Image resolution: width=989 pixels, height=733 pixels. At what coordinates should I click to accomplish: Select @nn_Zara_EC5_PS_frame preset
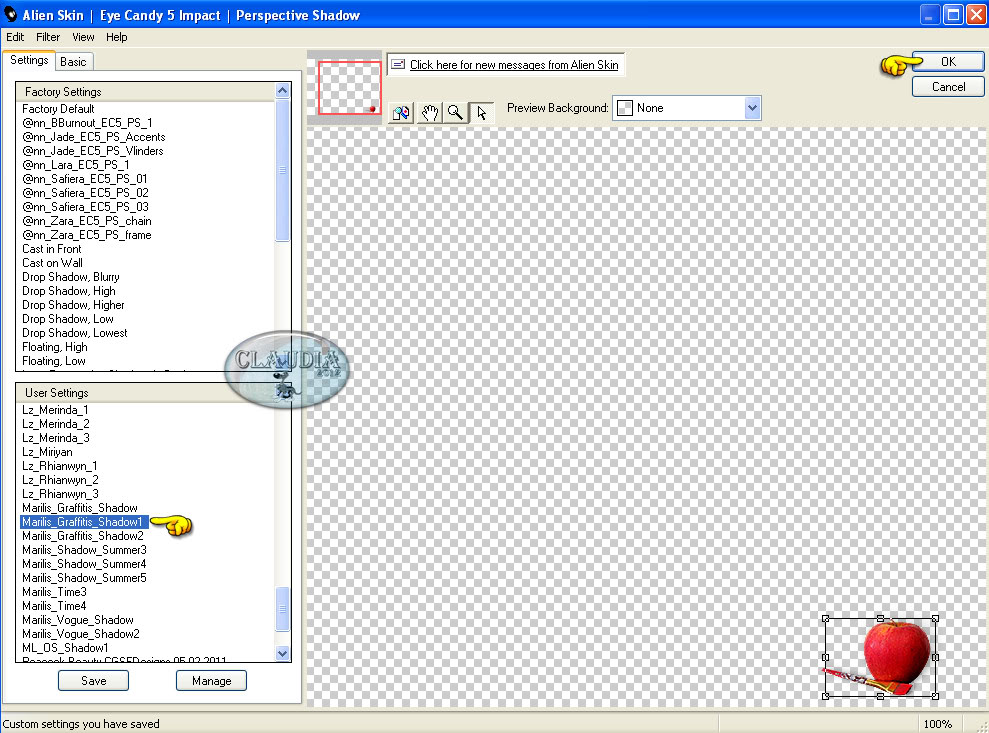tap(86, 235)
